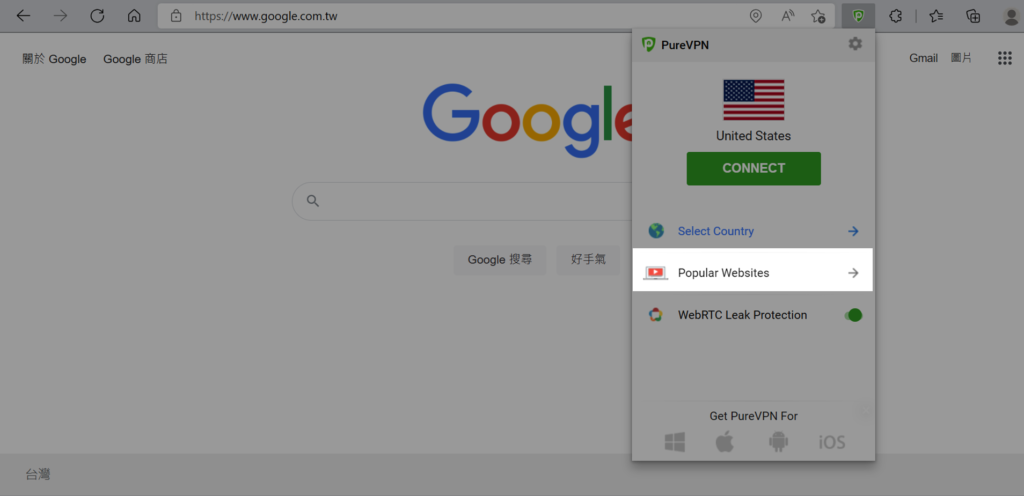
Task: Click the 台灣 footer text
Action: tap(38, 474)
